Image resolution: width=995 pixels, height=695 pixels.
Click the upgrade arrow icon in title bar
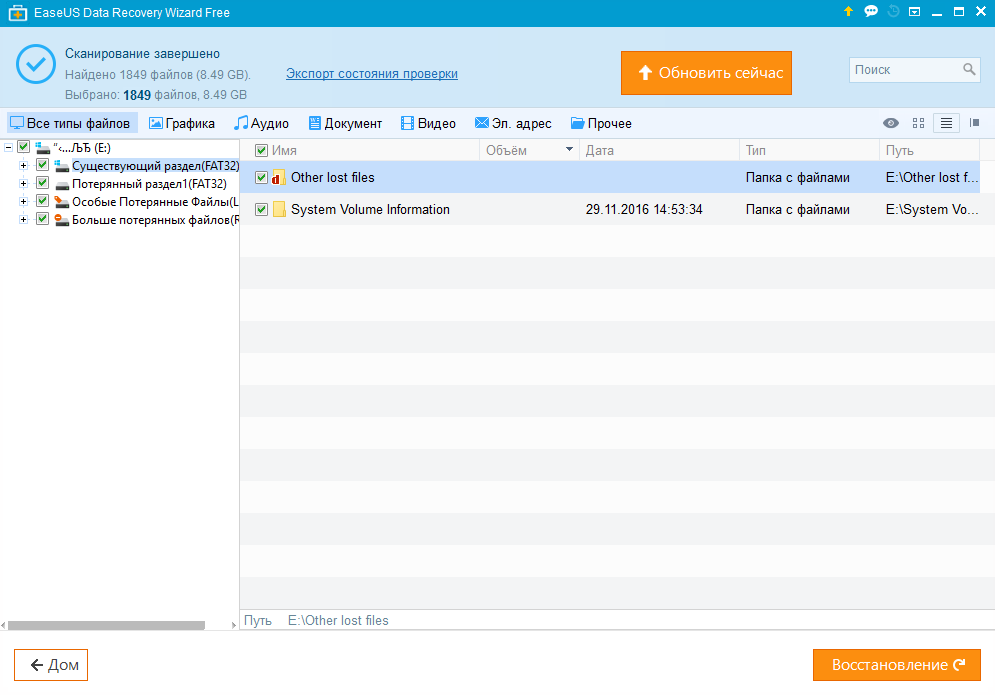(x=848, y=11)
